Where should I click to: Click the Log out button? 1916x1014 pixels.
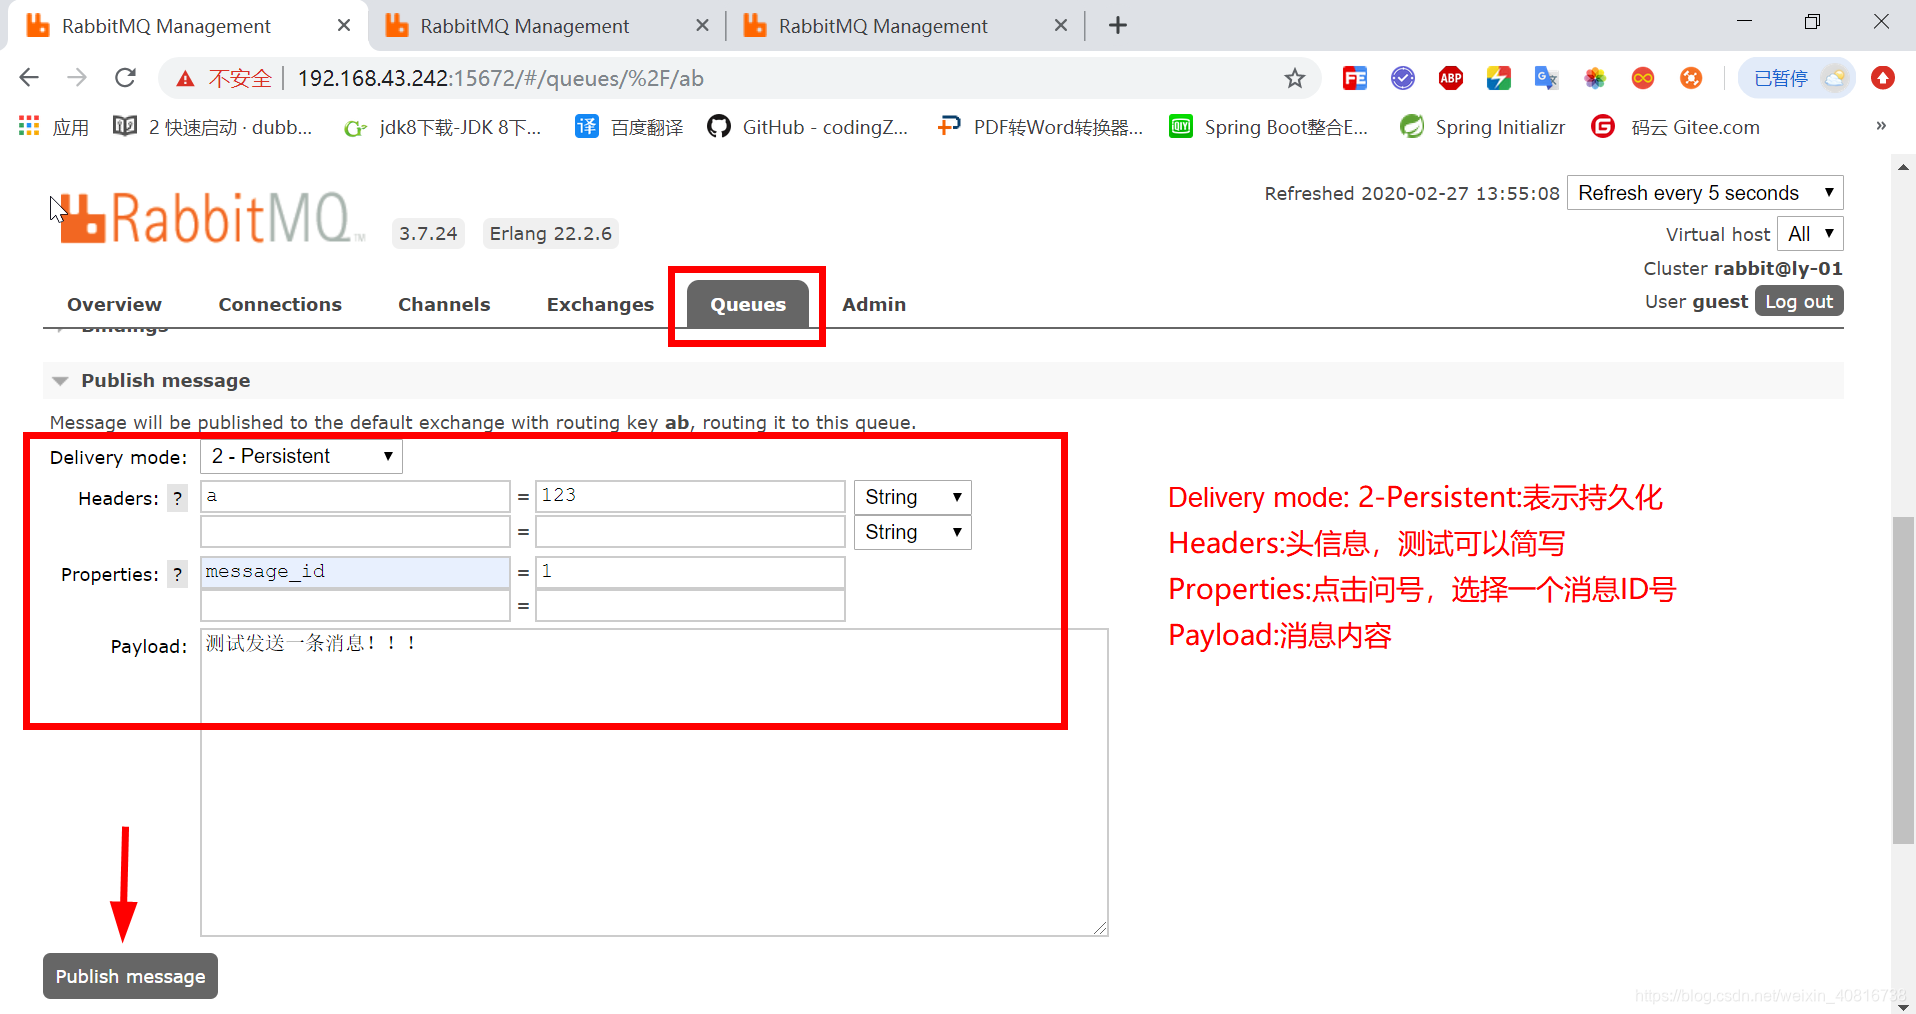[x=1799, y=301]
